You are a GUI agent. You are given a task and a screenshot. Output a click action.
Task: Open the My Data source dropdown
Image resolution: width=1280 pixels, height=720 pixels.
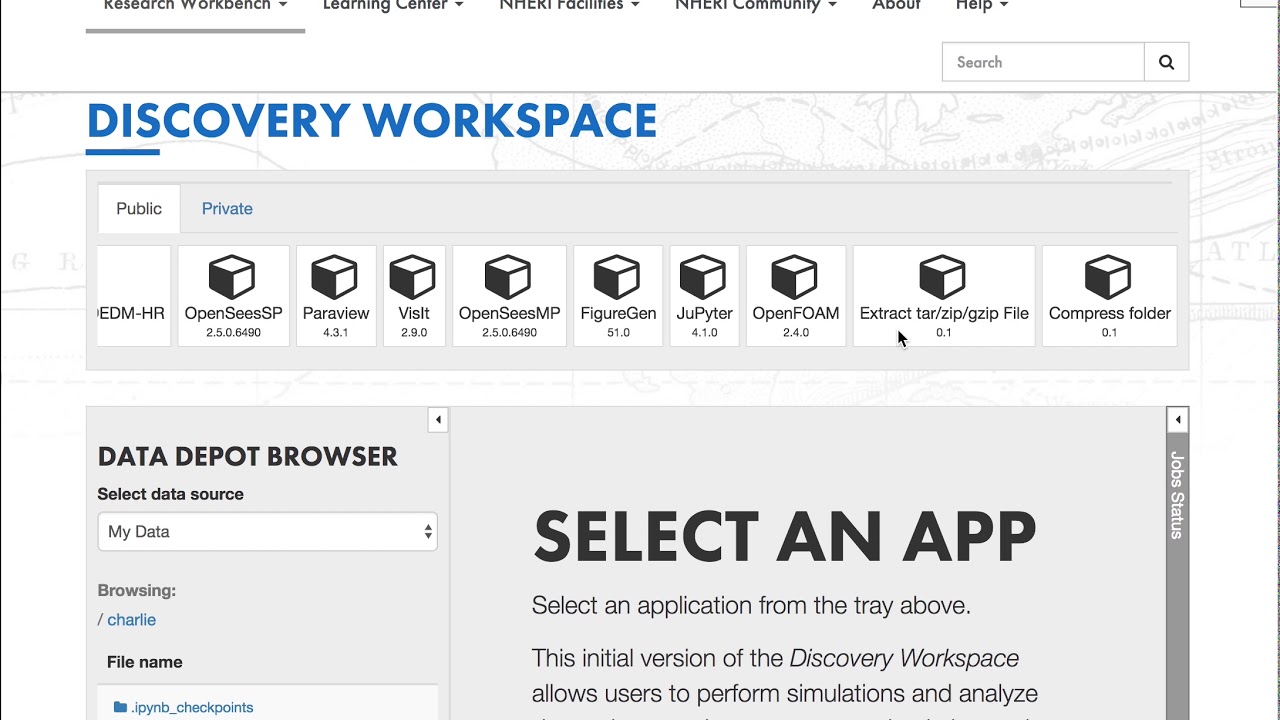pos(267,532)
